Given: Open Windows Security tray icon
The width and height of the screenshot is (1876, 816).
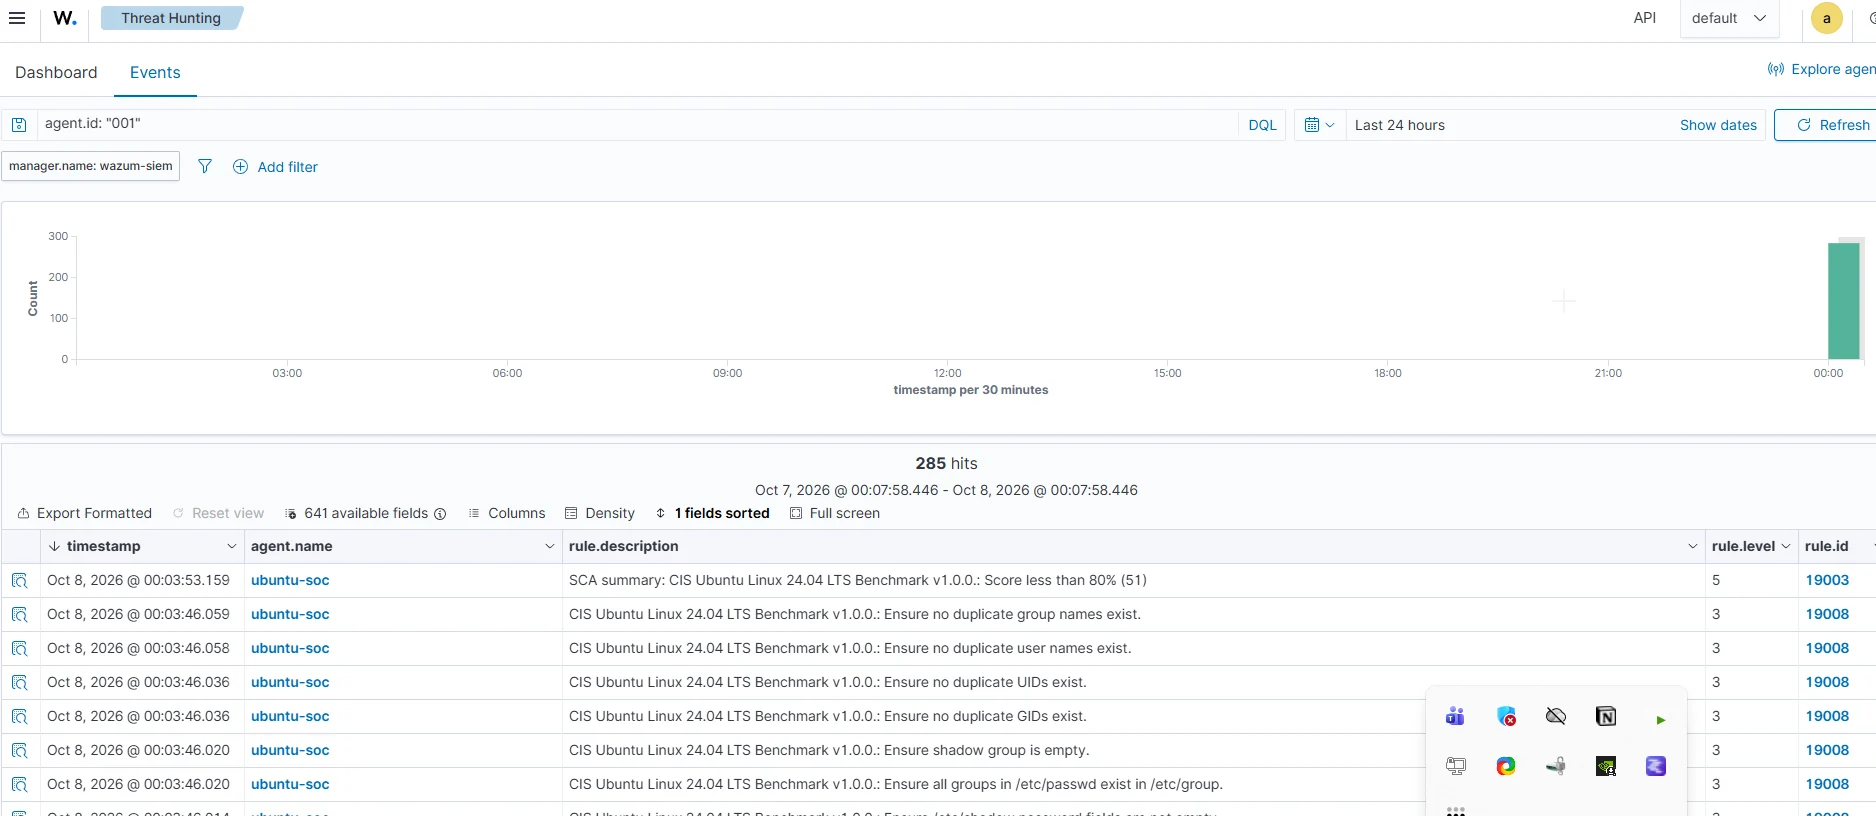Looking at the screenshot, I should point(1506,716).
